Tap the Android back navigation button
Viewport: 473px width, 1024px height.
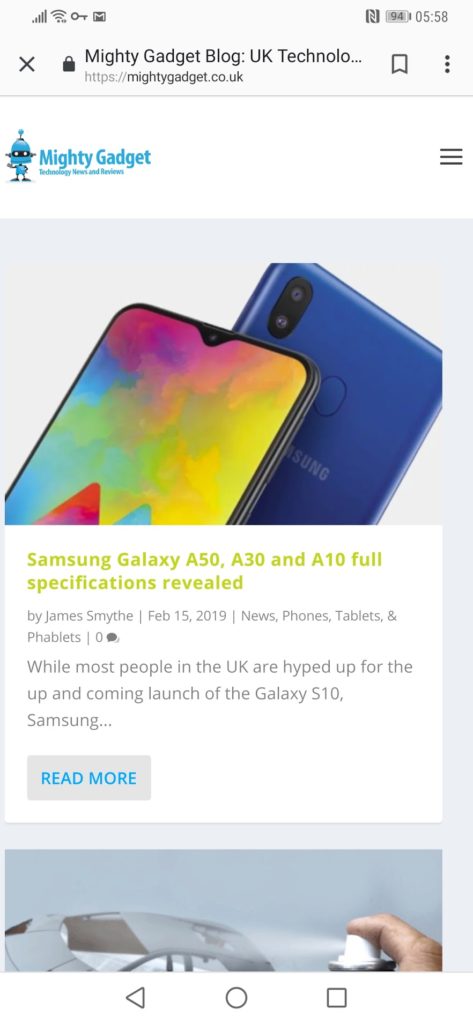point(135,997)
